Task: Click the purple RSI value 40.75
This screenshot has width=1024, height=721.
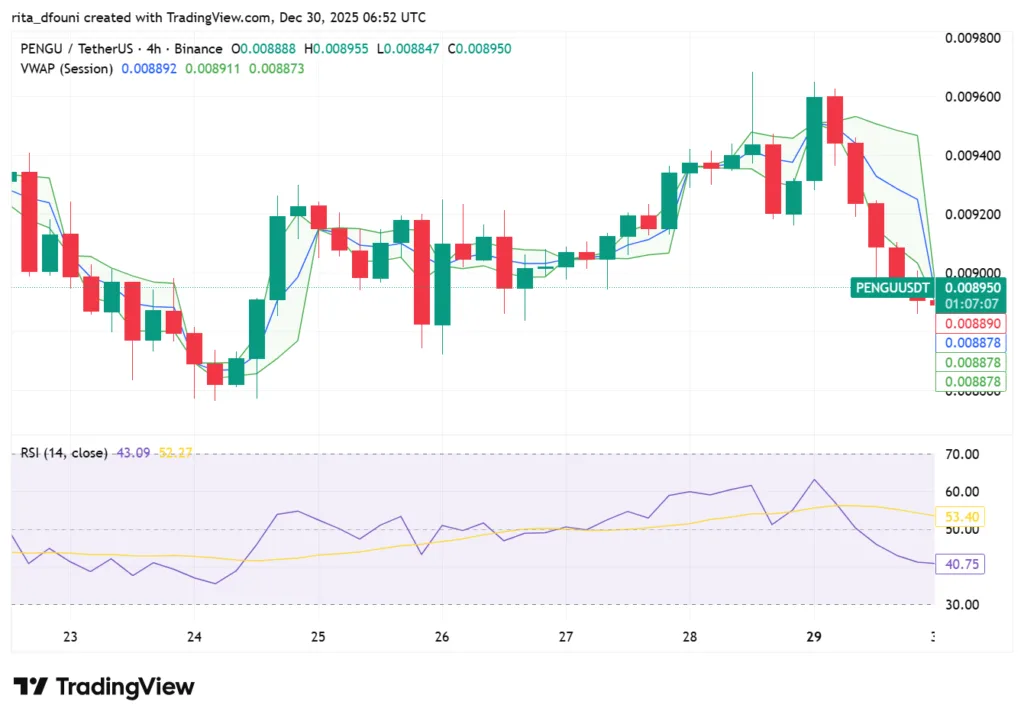Action: pos(961,564)
